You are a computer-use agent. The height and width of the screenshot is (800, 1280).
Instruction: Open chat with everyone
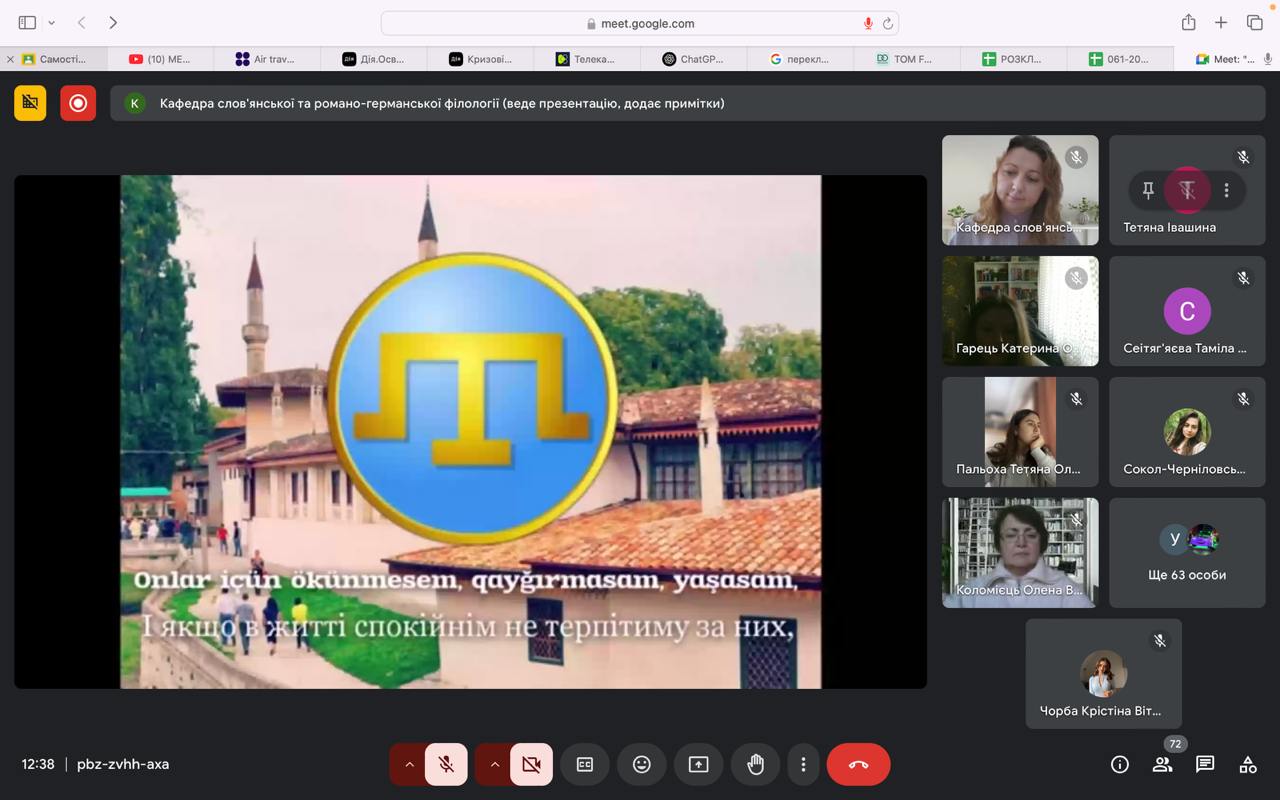point(1205,764)
